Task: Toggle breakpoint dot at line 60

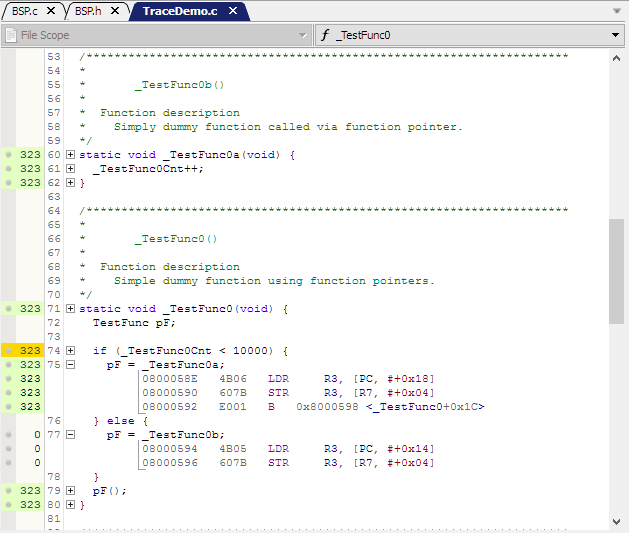Action: click(8, 155)
